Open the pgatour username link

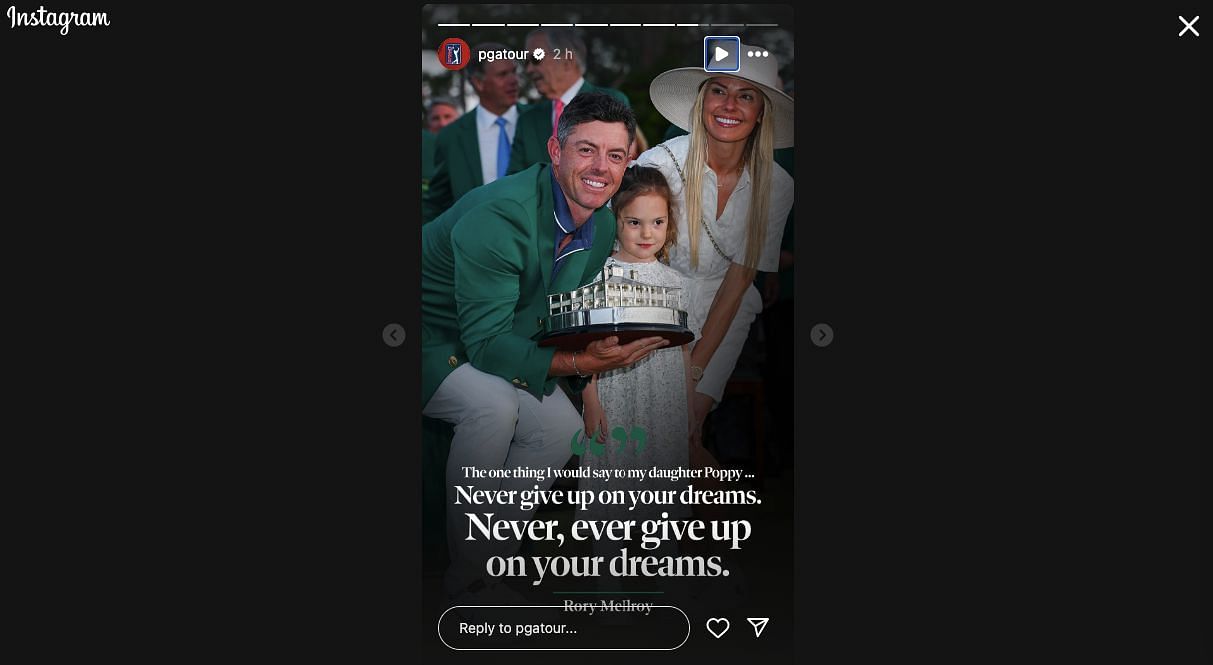pyautogui.click(x=503, y=54)
